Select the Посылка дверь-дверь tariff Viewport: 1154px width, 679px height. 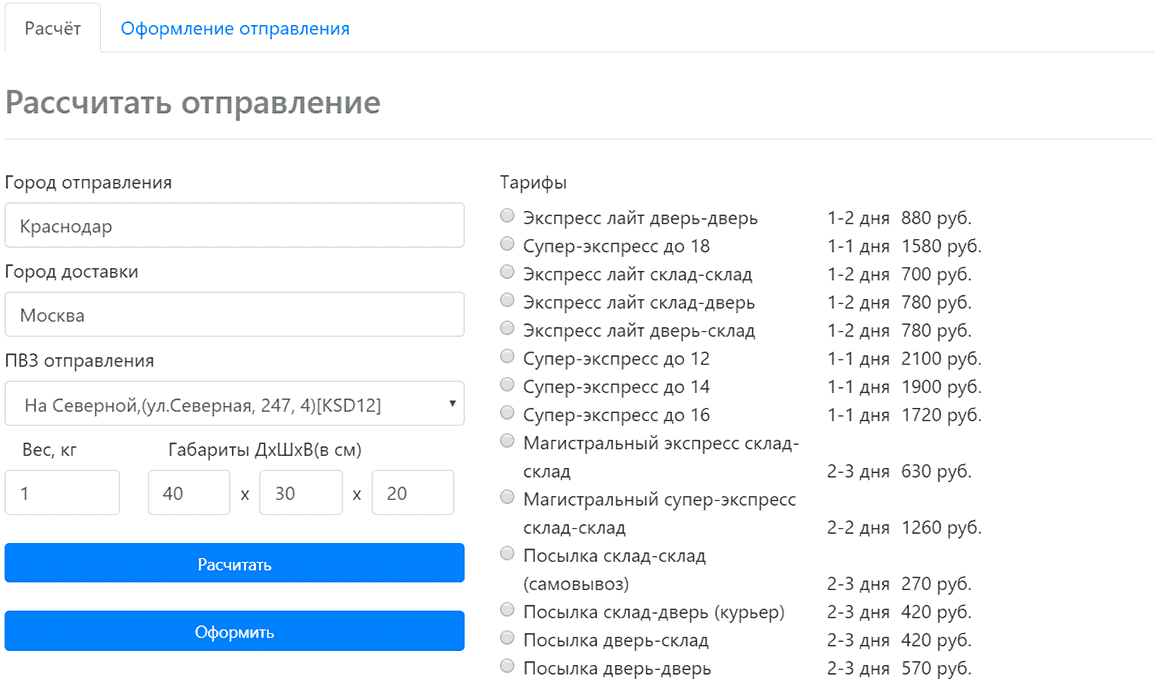tap(508, 666)
